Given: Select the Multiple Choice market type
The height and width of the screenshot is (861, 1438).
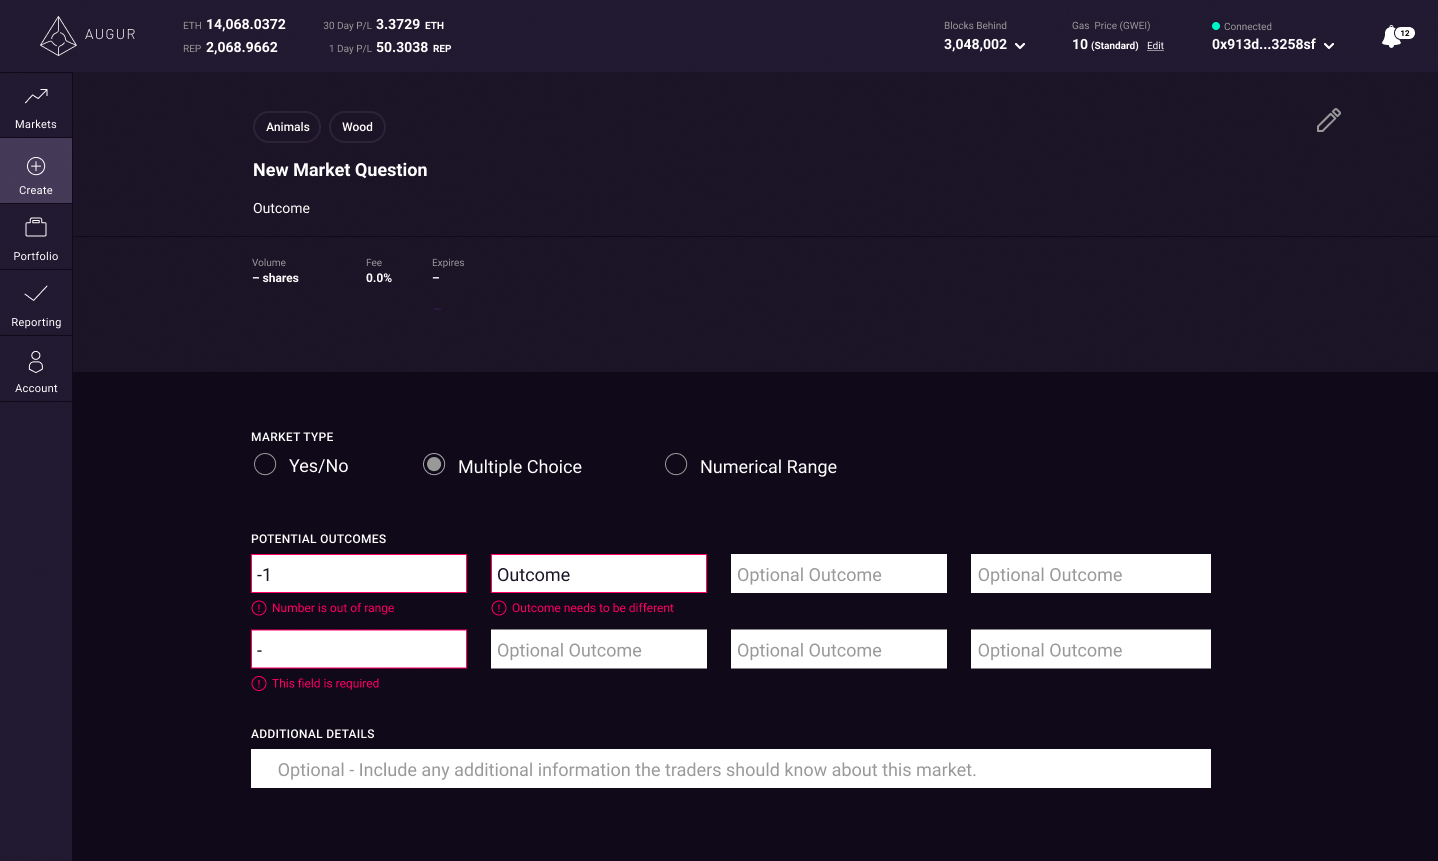Looking at the screenshot, I should [x=433, y=464].
